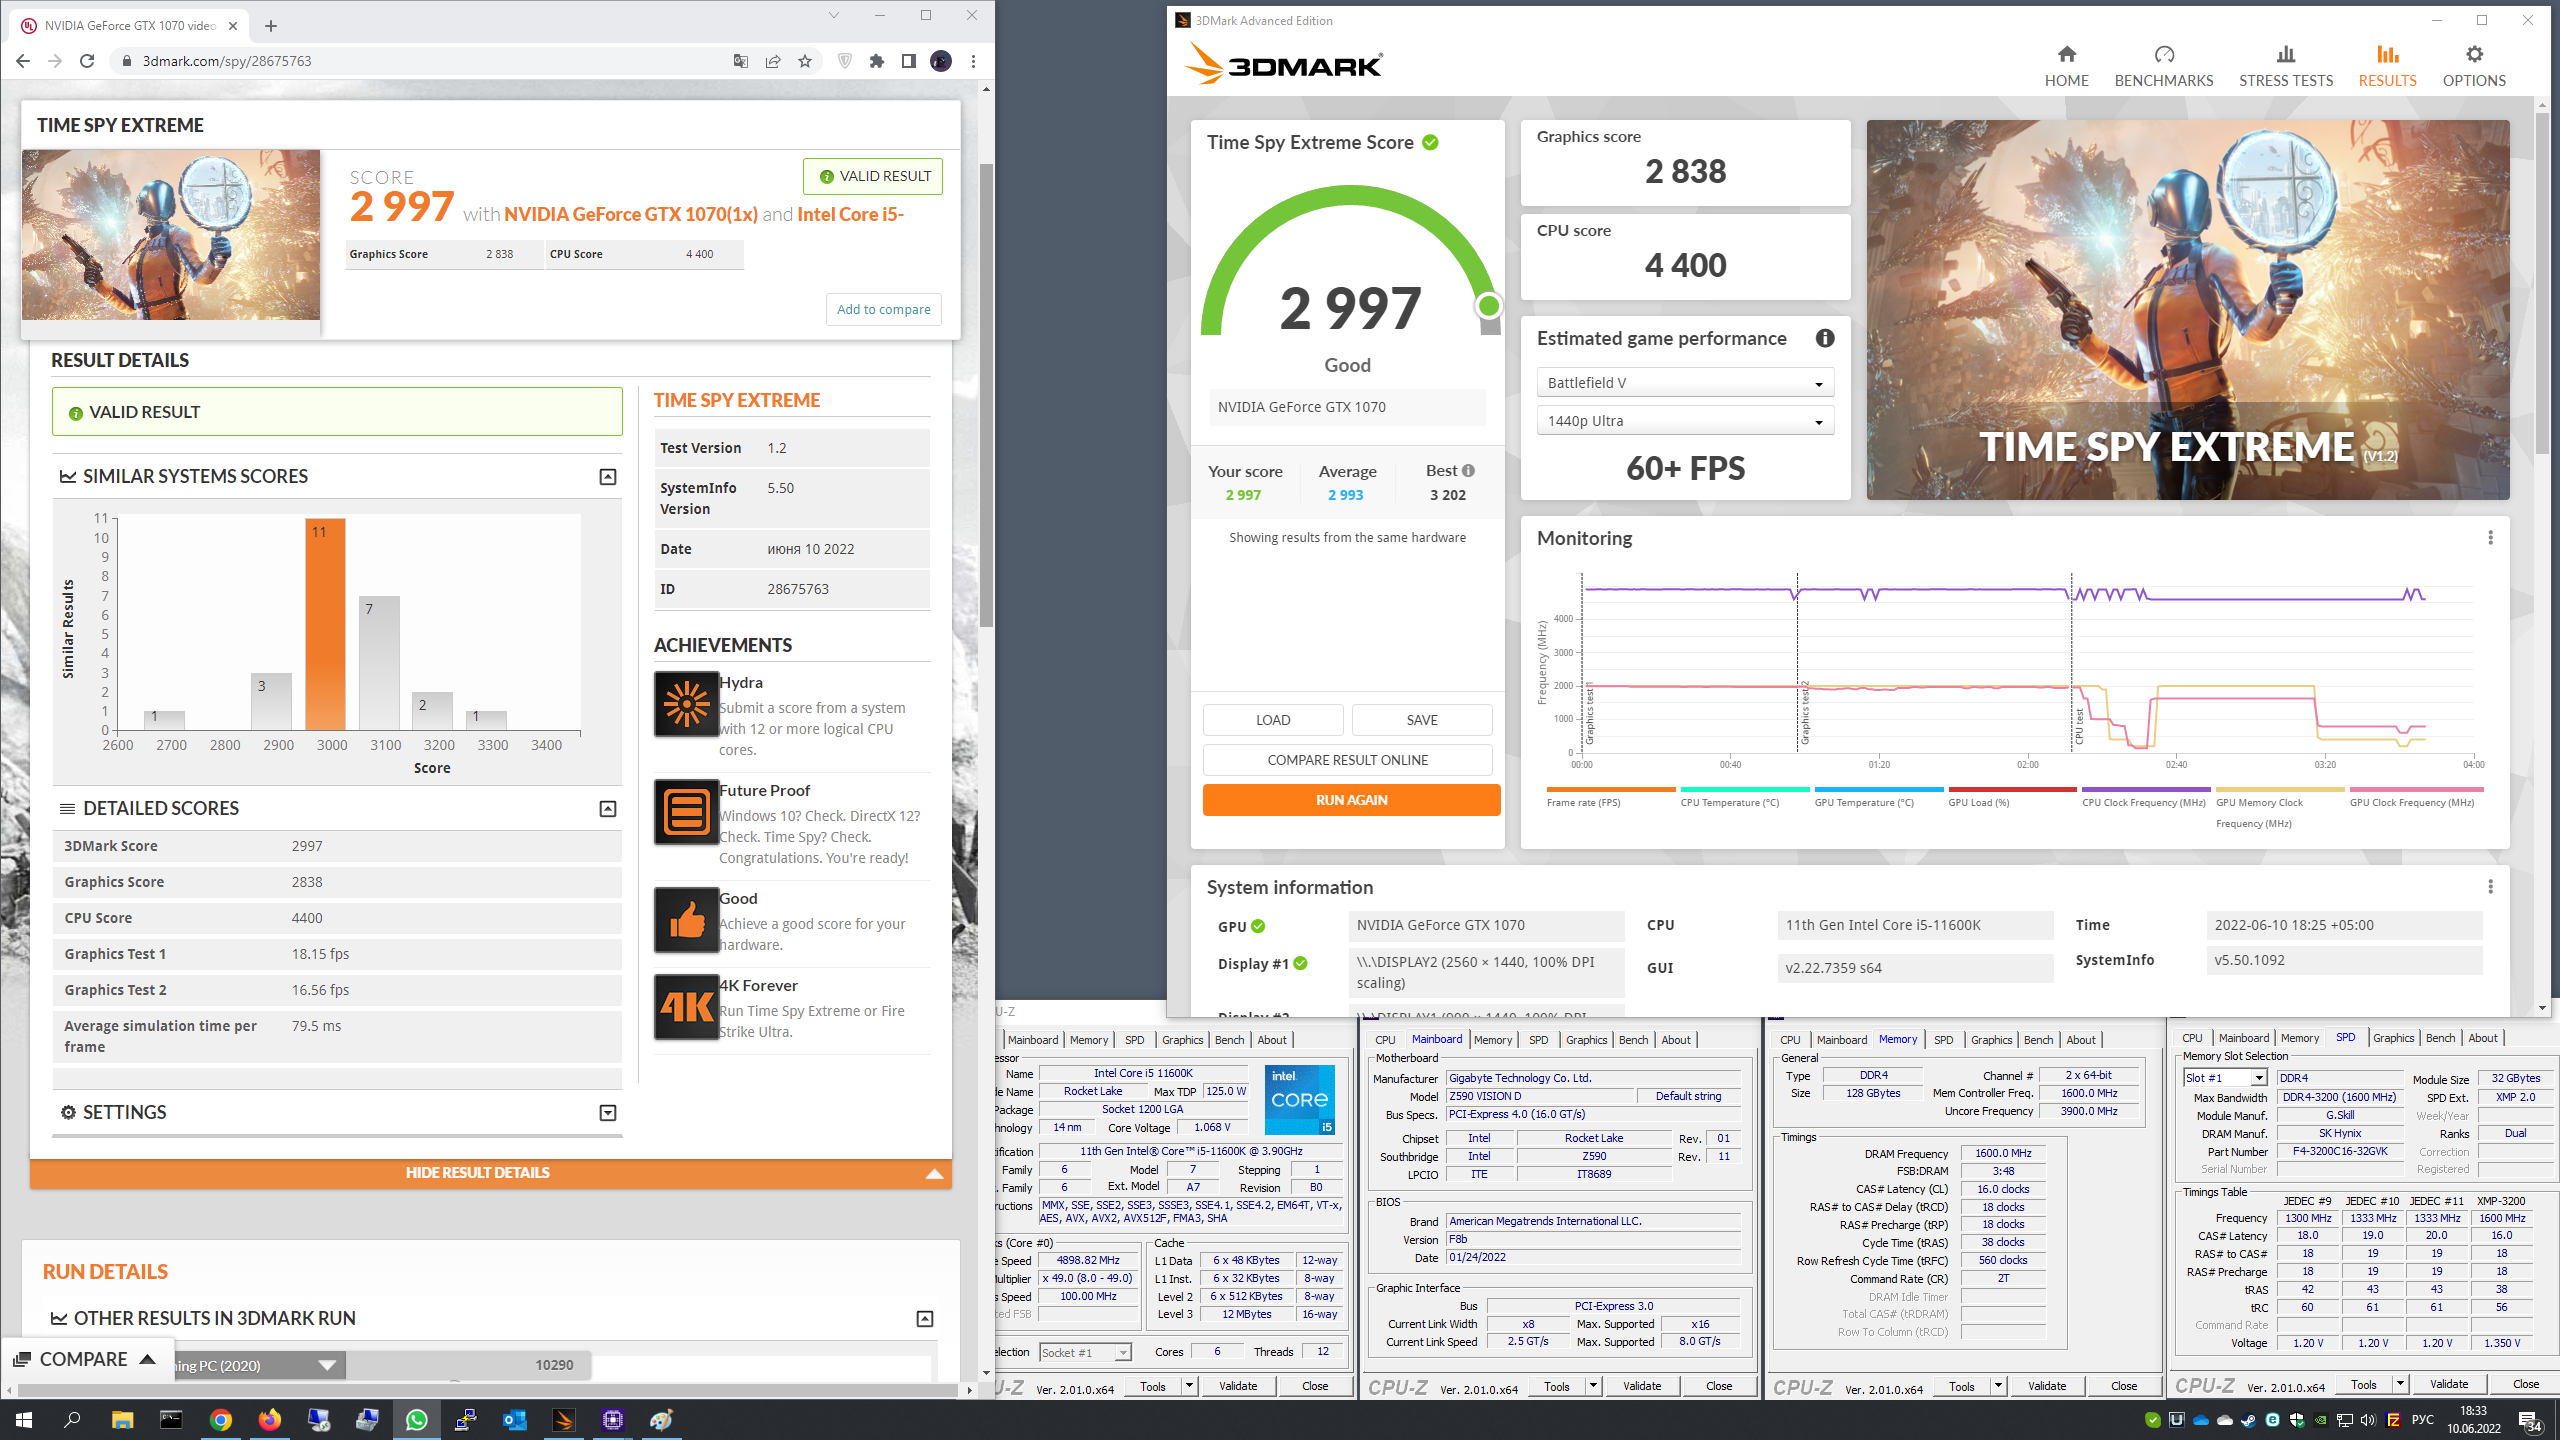Switch to Bench tab in CPU-Z Memory window

[2038, 1040]
